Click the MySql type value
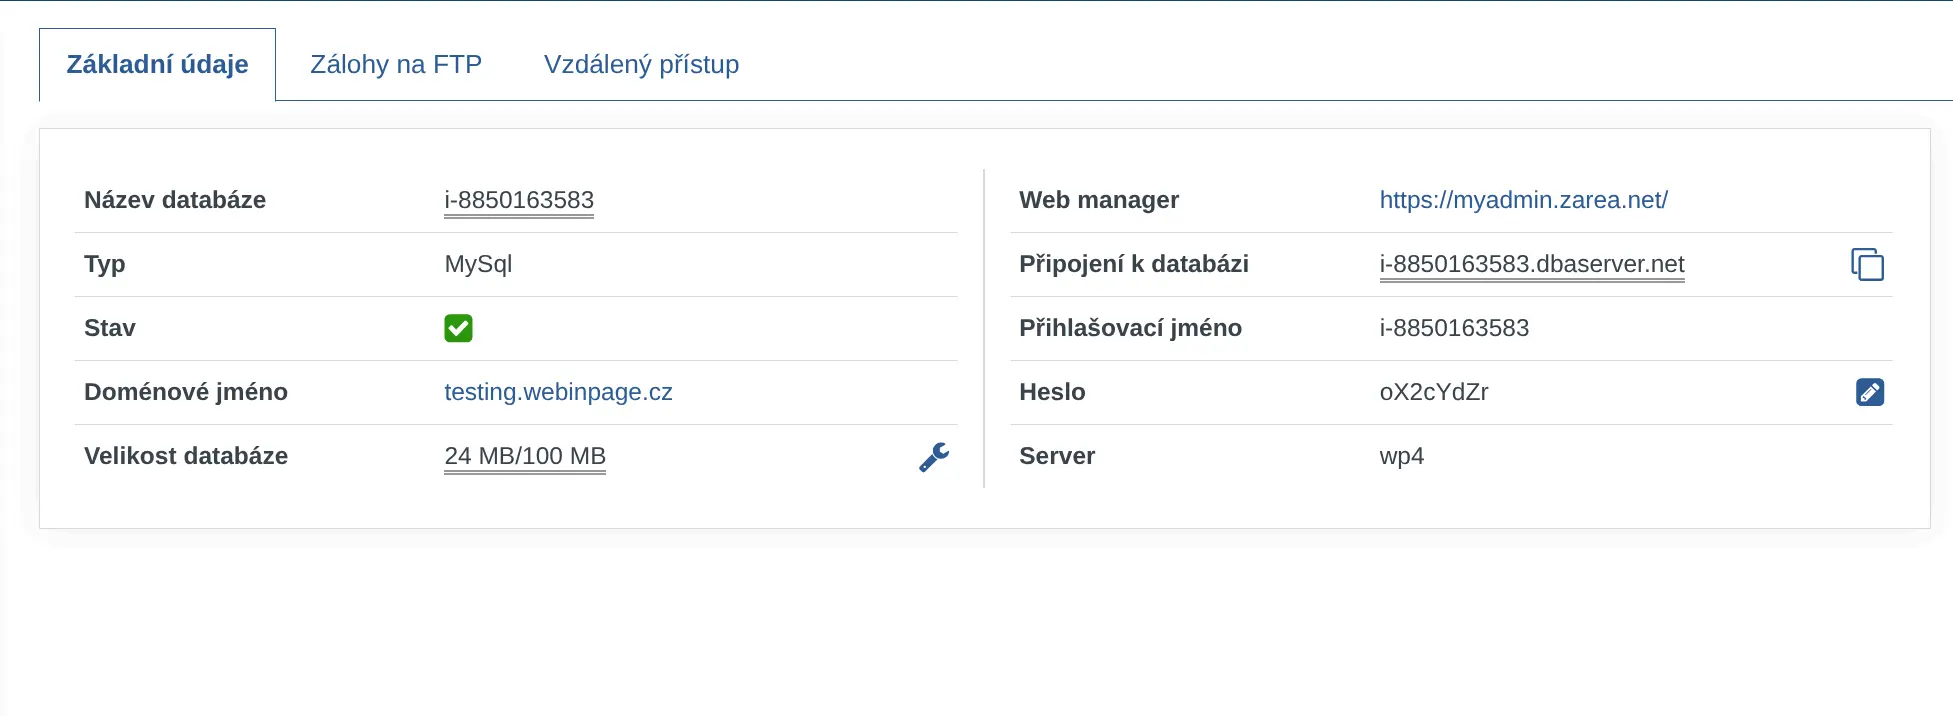Image resolution: width=1953 pixels, height=716 pixels. pos(478,264)
